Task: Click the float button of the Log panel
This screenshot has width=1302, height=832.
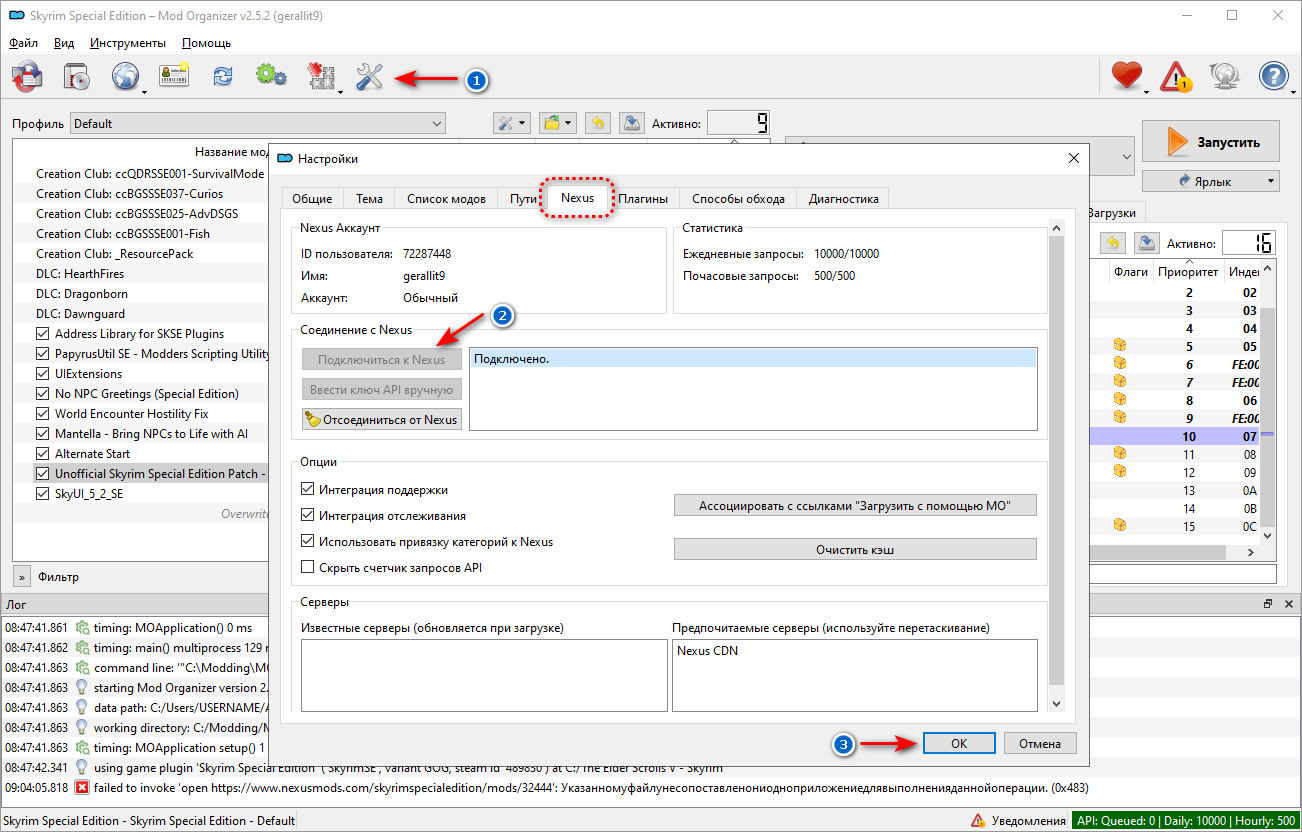Action: click(1268, 604)
